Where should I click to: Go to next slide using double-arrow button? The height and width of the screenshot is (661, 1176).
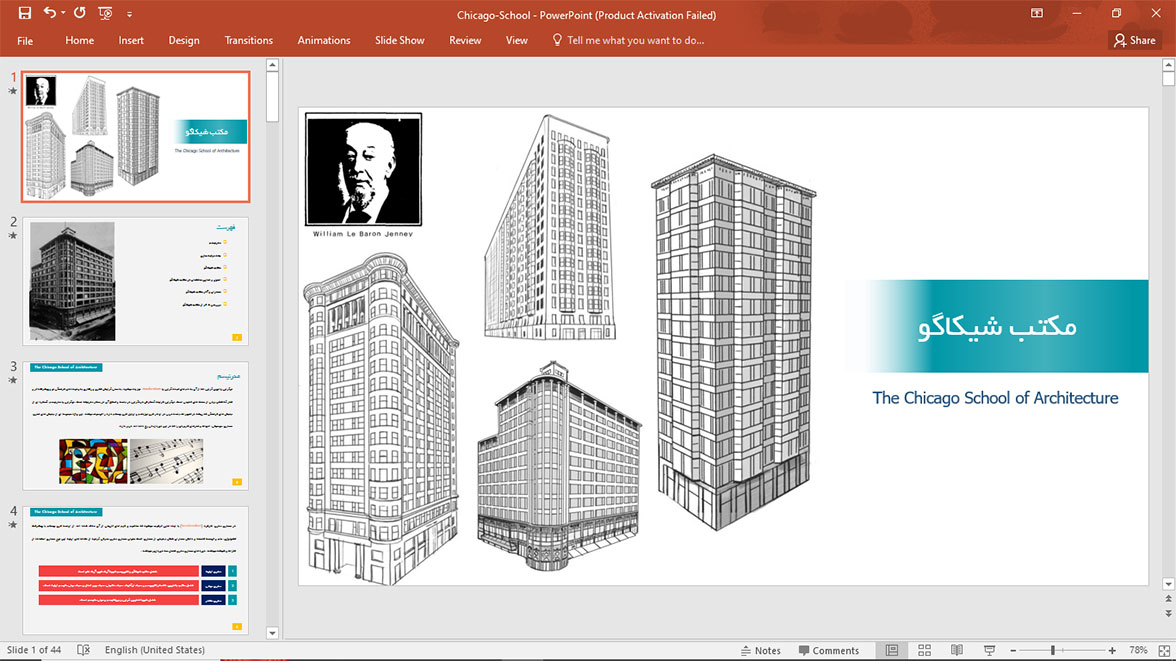click(x=1168, y=613)
